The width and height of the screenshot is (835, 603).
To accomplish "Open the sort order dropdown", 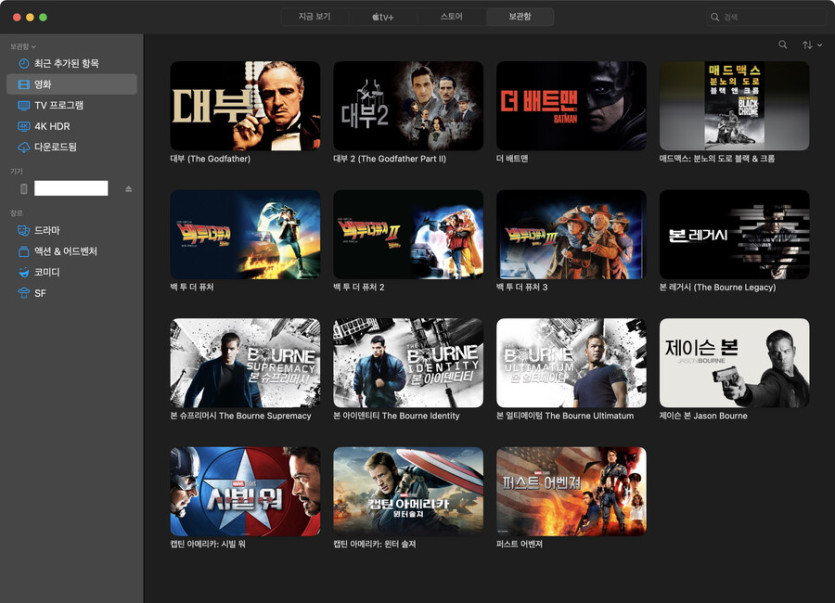I will point(812,45).
